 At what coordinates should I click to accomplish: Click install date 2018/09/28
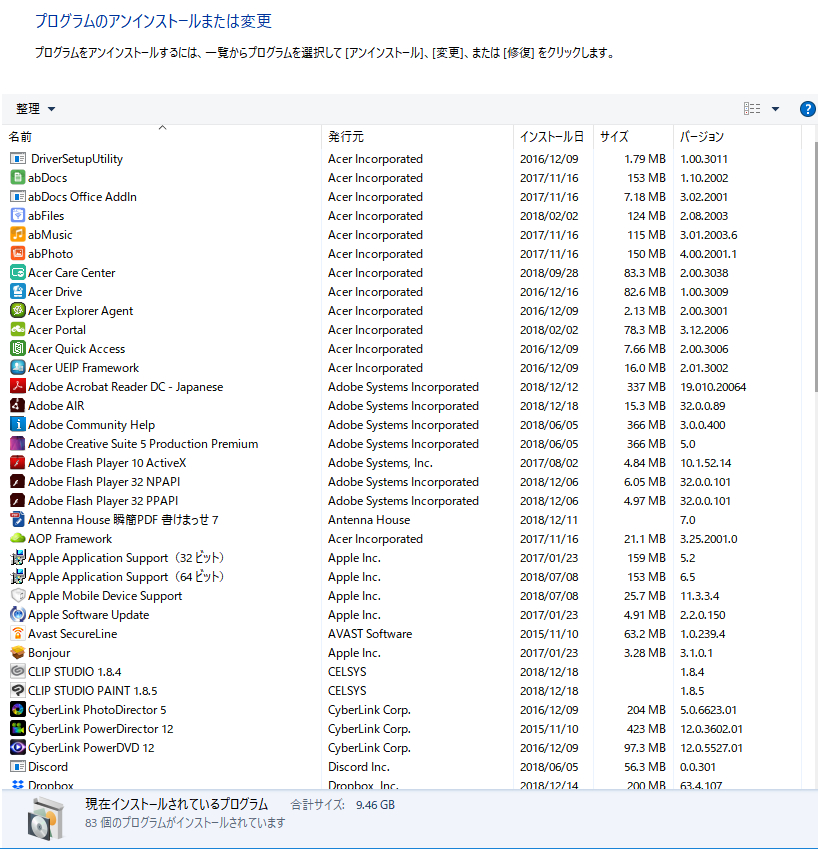click(x=549, y=272)
